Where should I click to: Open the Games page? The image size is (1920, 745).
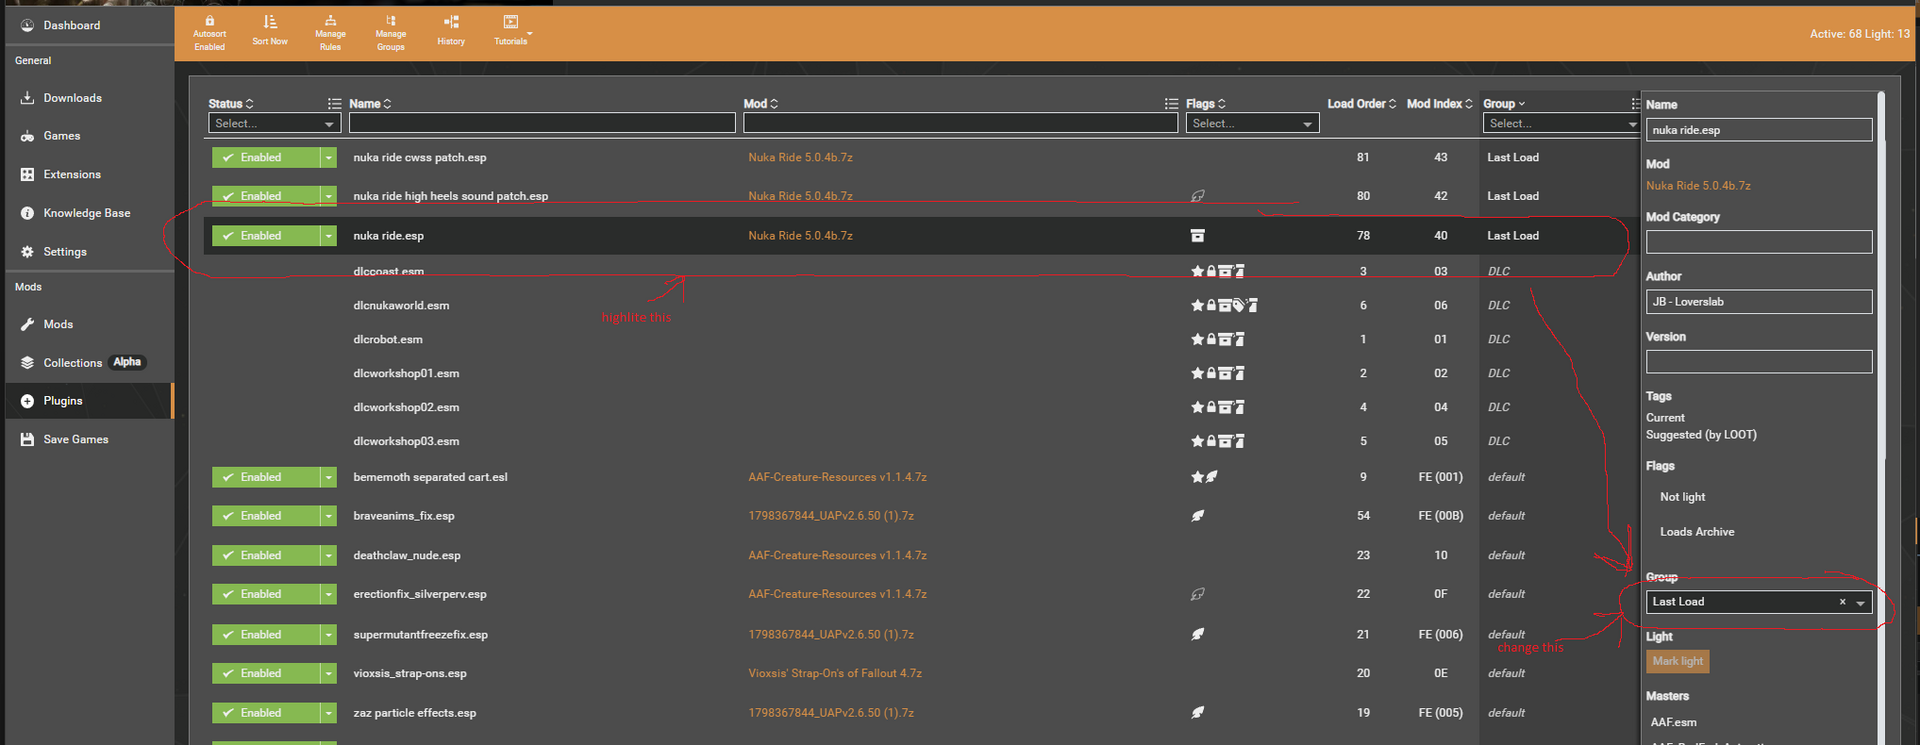point(61,136)
